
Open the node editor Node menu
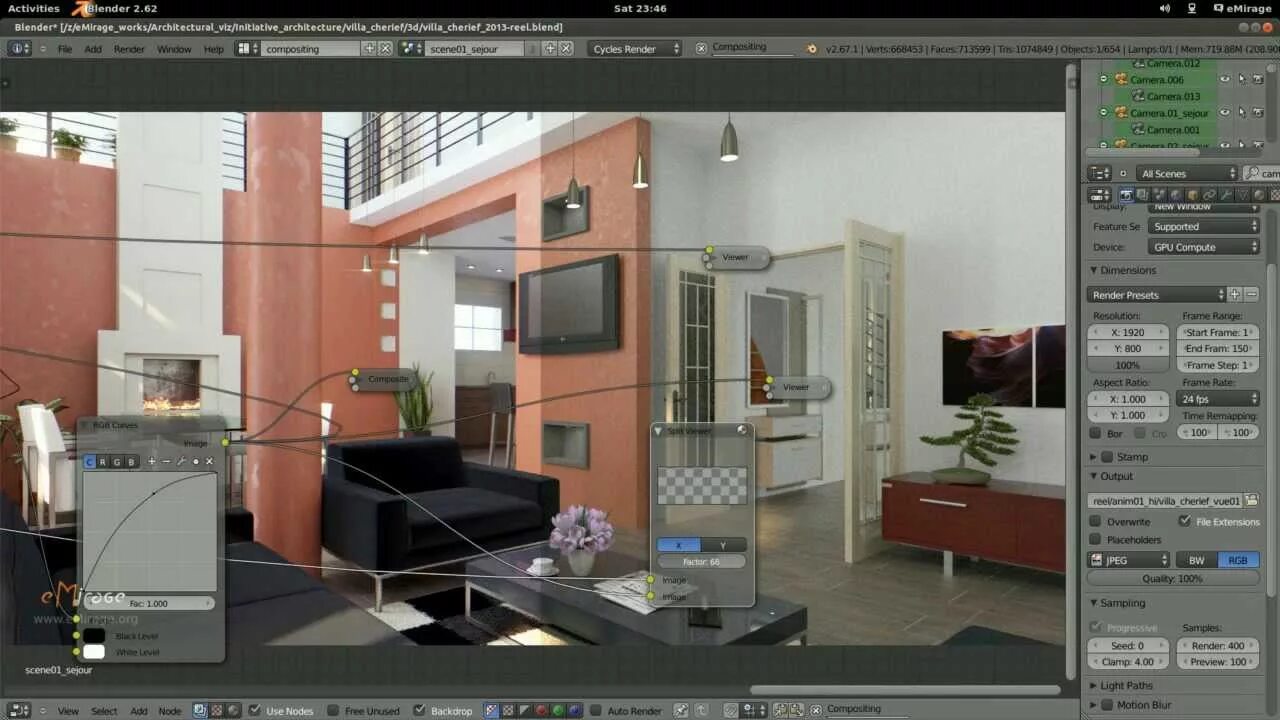(170, 711)
